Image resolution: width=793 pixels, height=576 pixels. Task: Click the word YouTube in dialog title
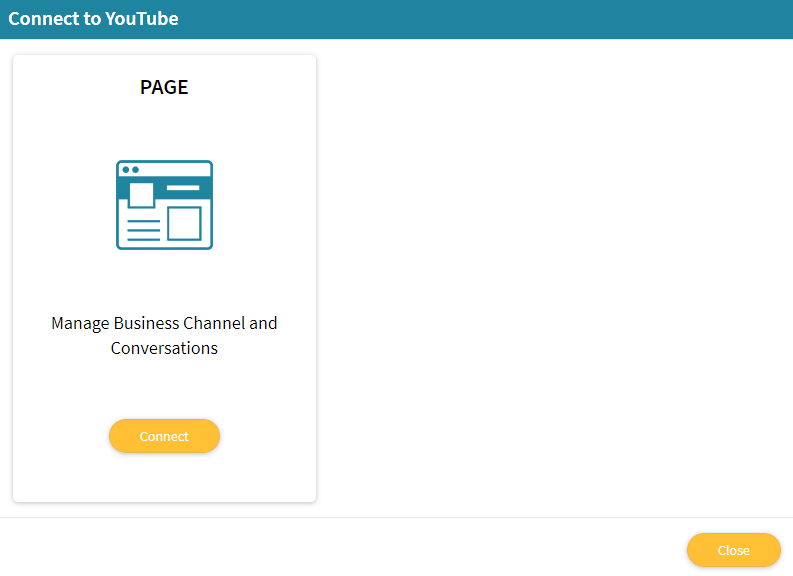pyautogui.click(x=142, y=19)
